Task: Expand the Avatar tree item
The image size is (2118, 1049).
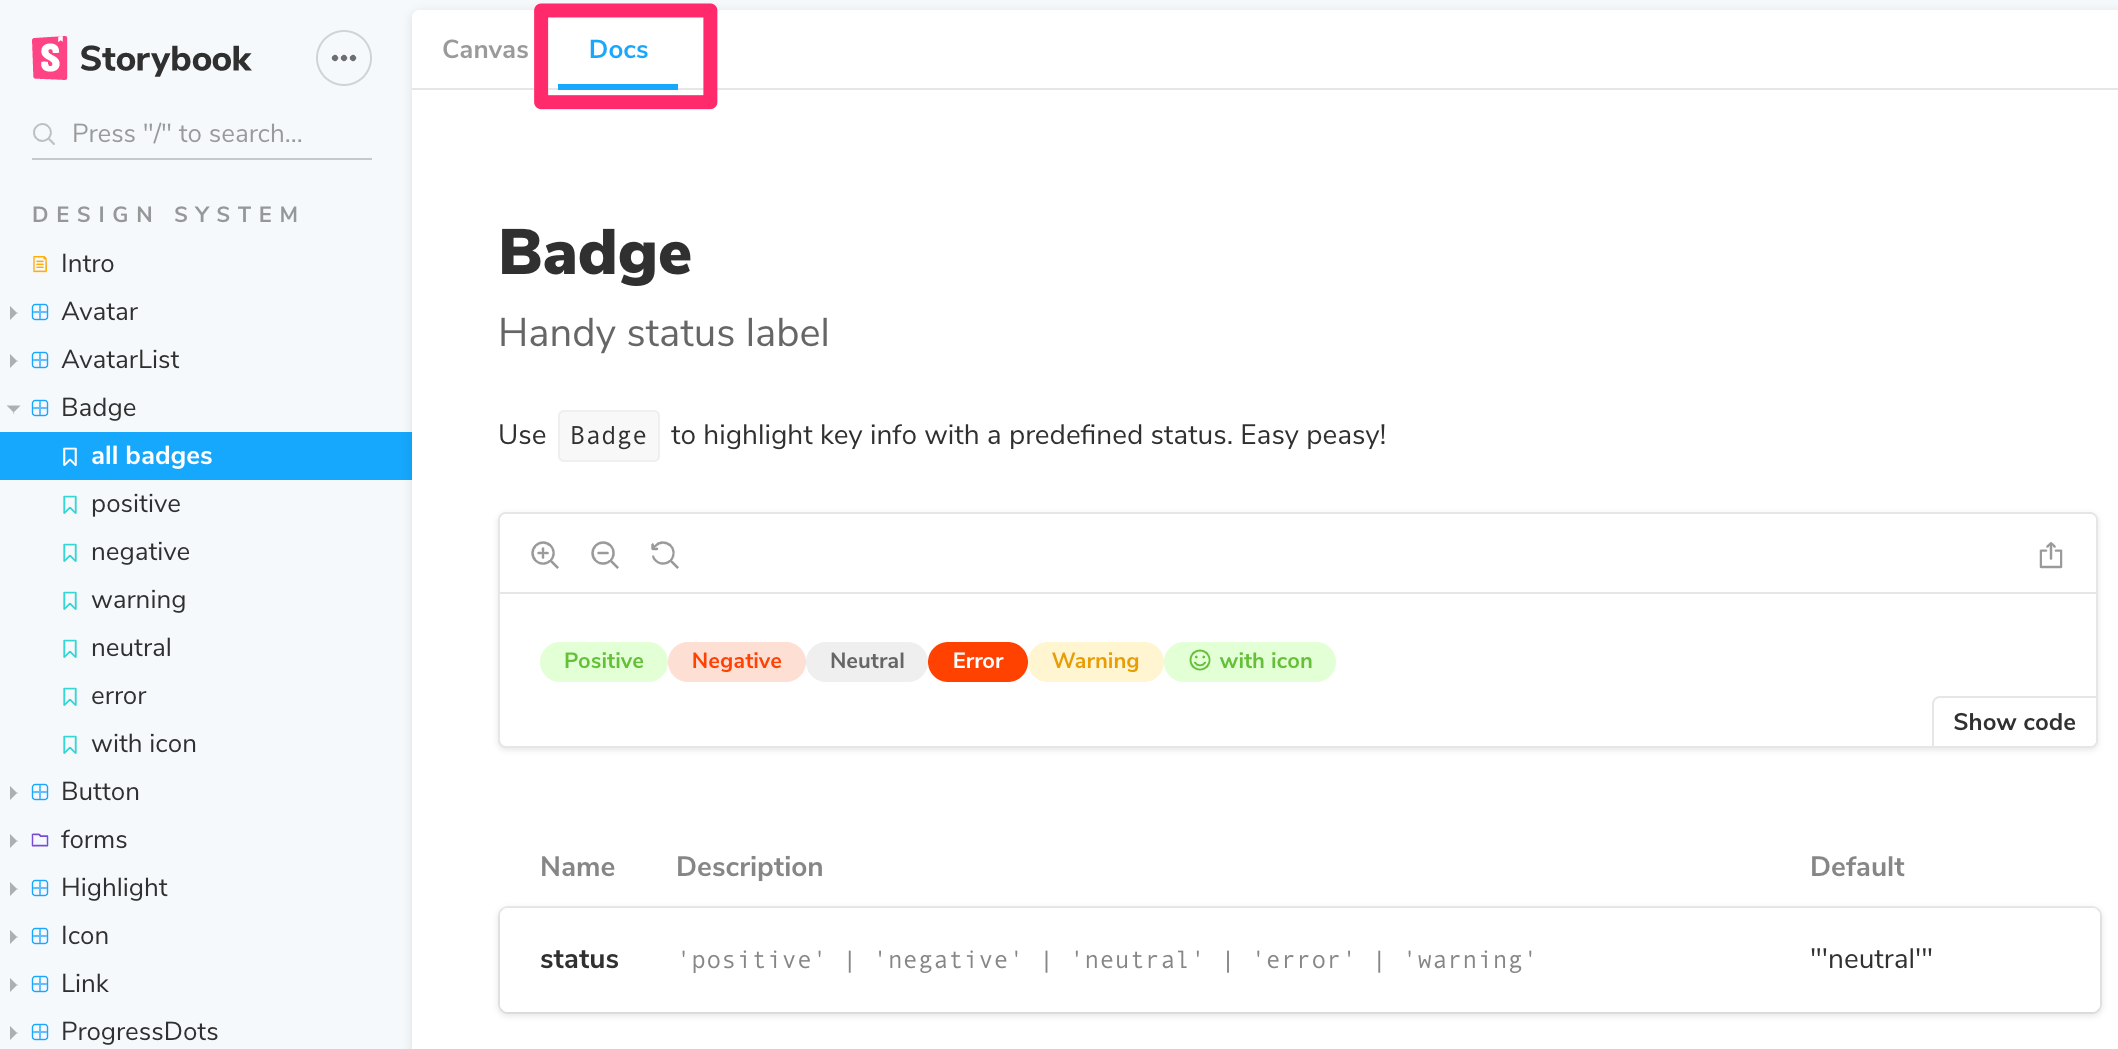Action: click(13, 311)
